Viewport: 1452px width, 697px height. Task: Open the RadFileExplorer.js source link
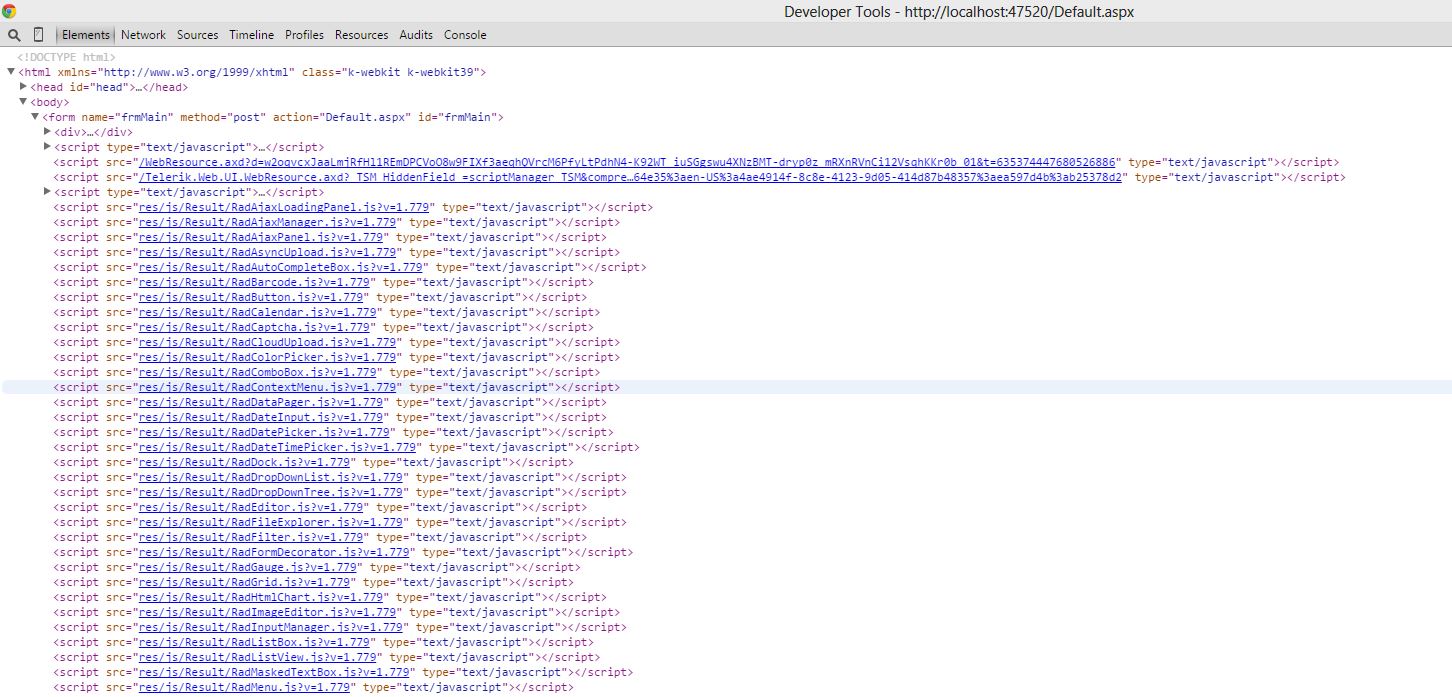click(x=272, y=522)
